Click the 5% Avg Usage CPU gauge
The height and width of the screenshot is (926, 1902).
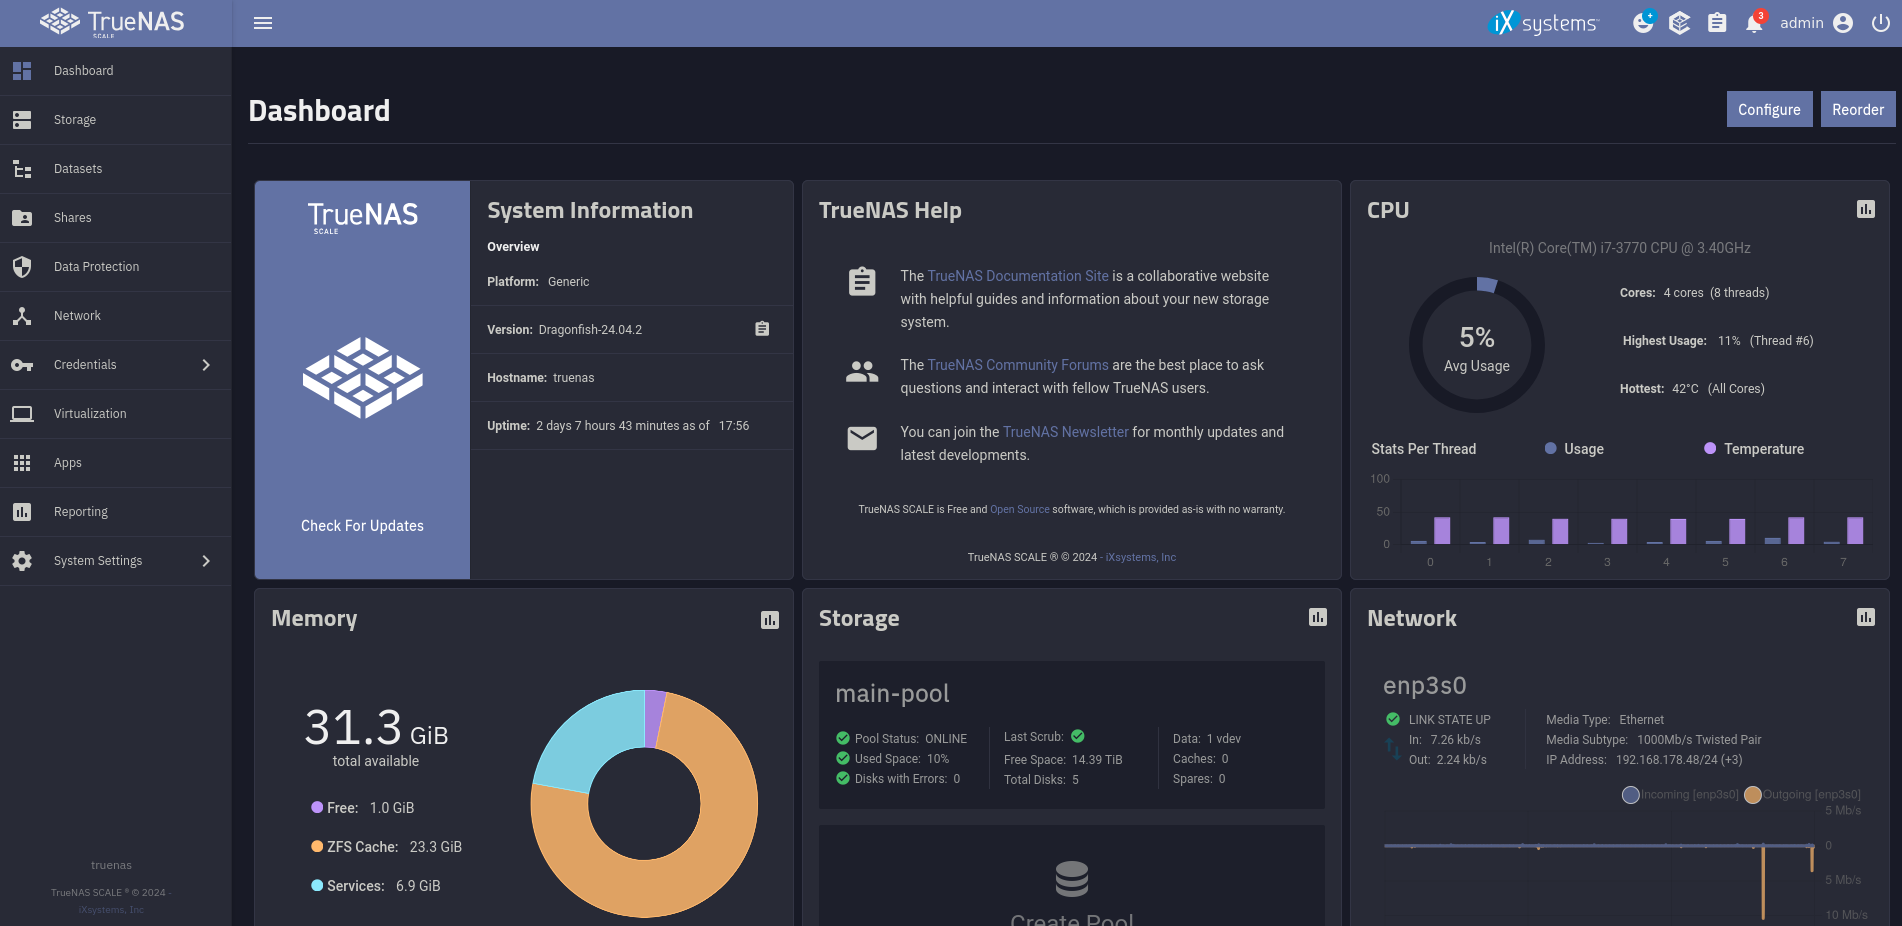[1477, 345]
